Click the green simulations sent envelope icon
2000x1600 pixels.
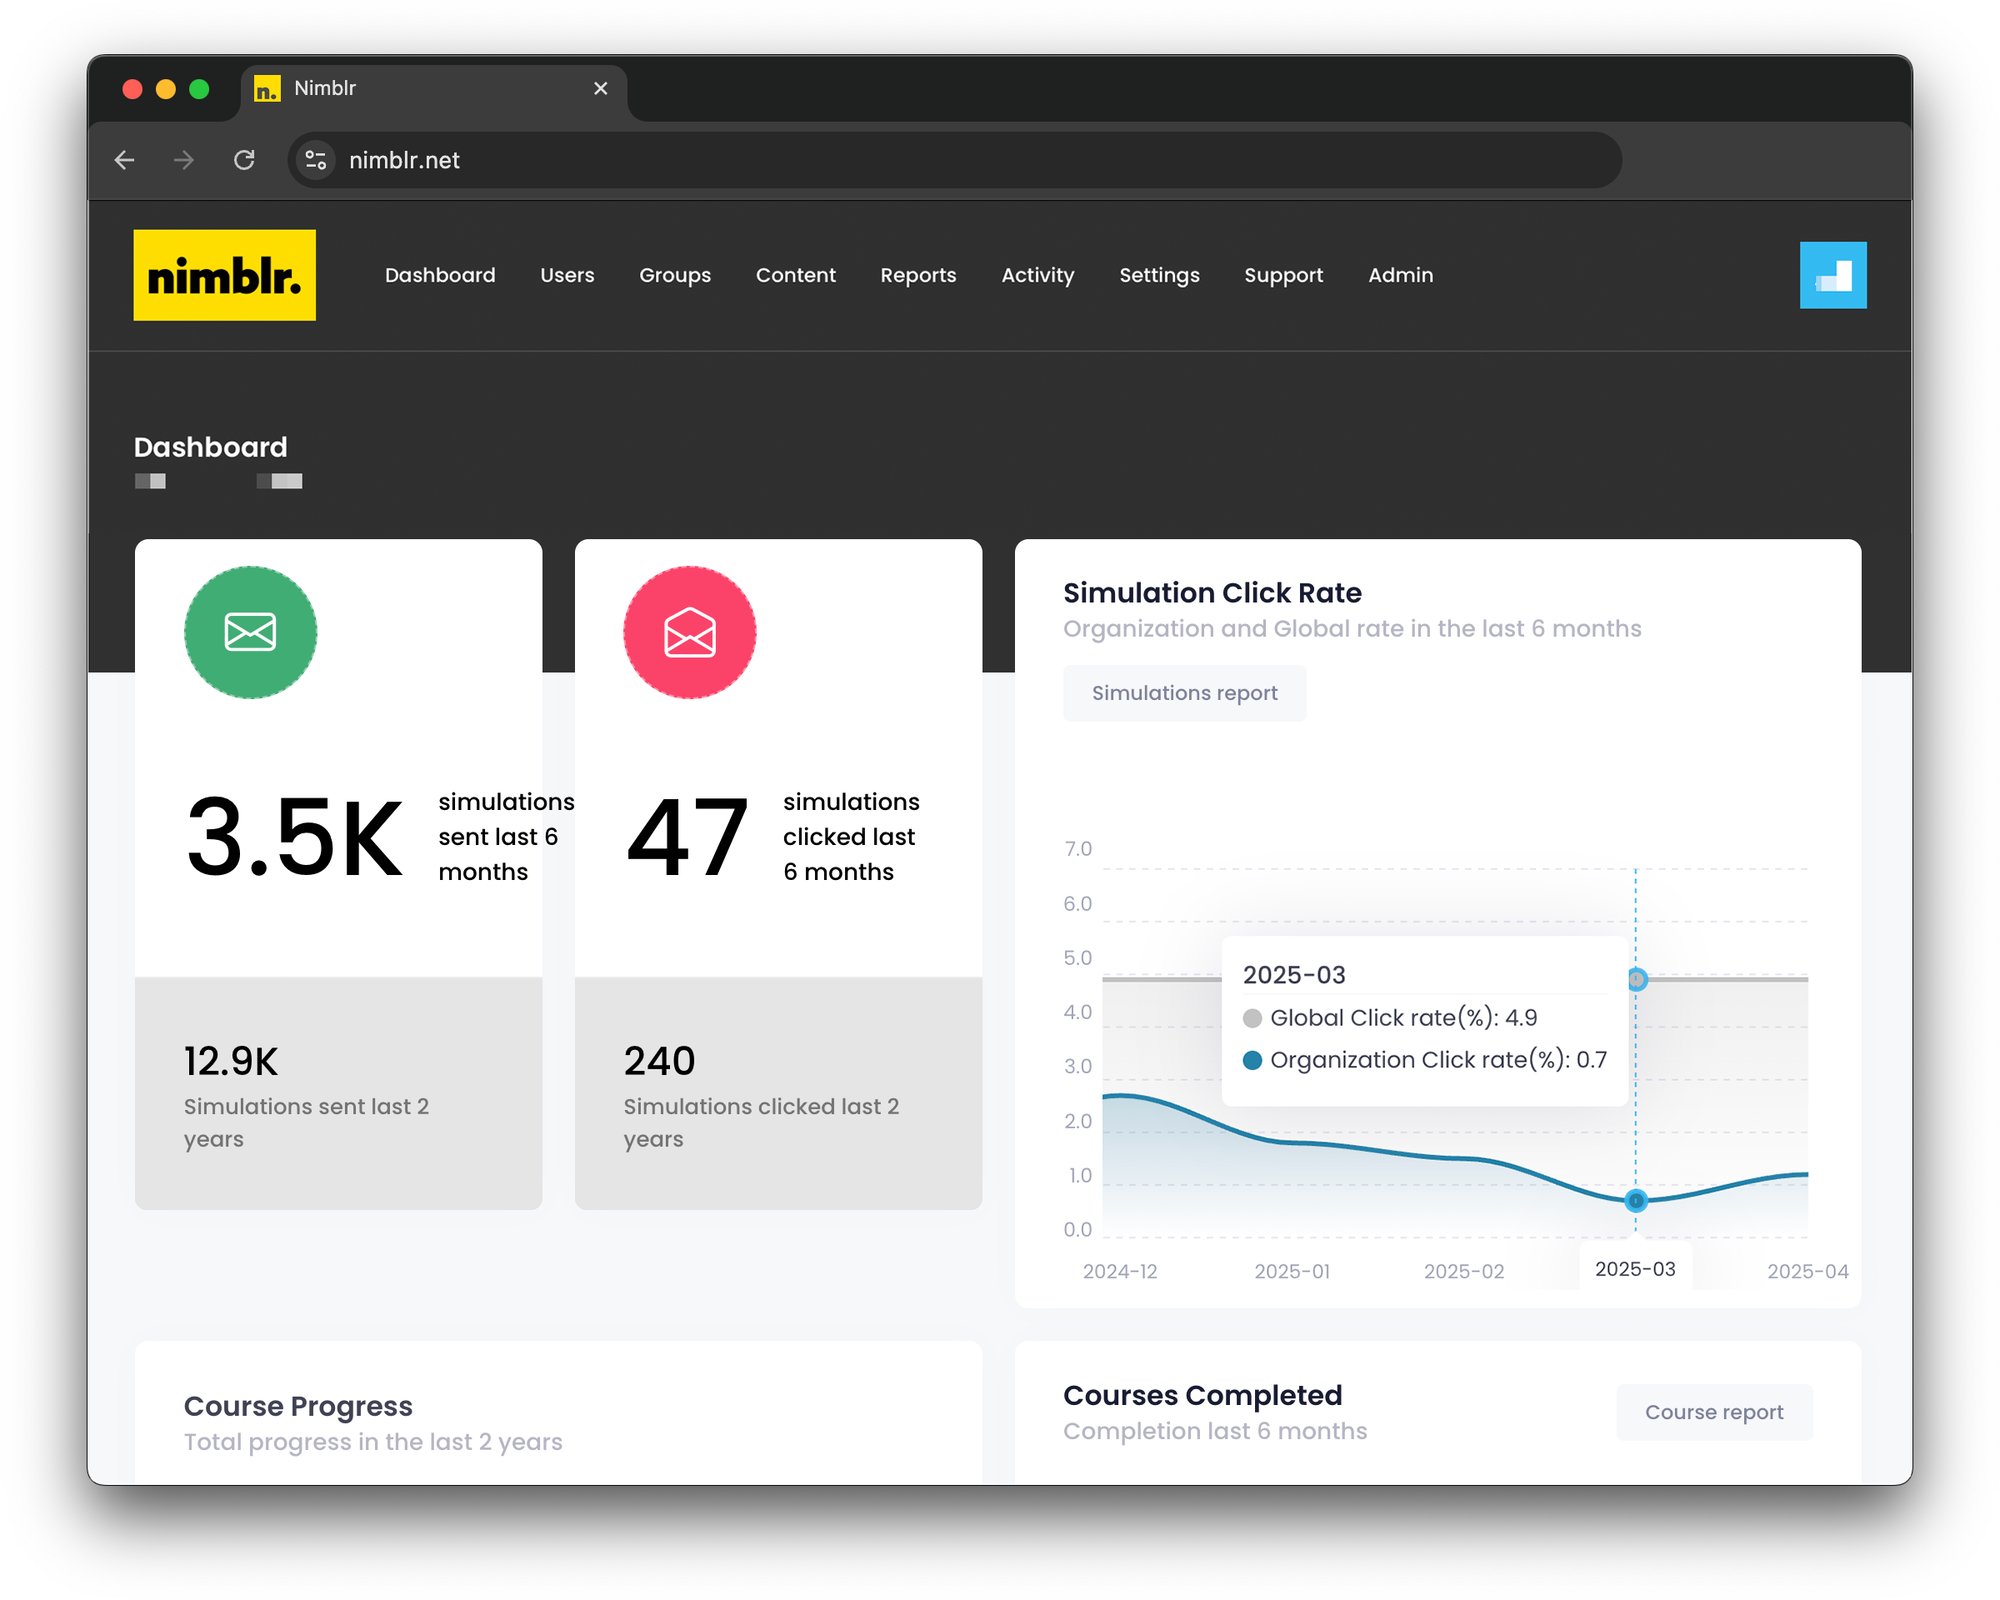[x=250, y=631]
